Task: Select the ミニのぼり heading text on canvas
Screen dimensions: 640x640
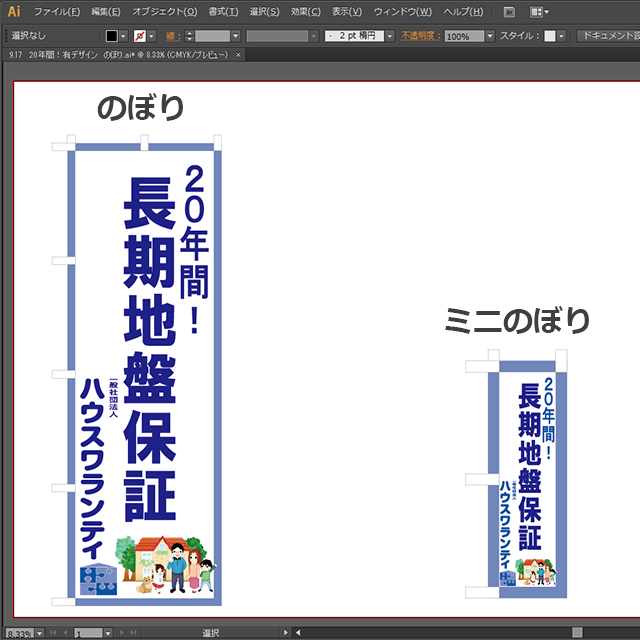Action: (x=517, y=321)
